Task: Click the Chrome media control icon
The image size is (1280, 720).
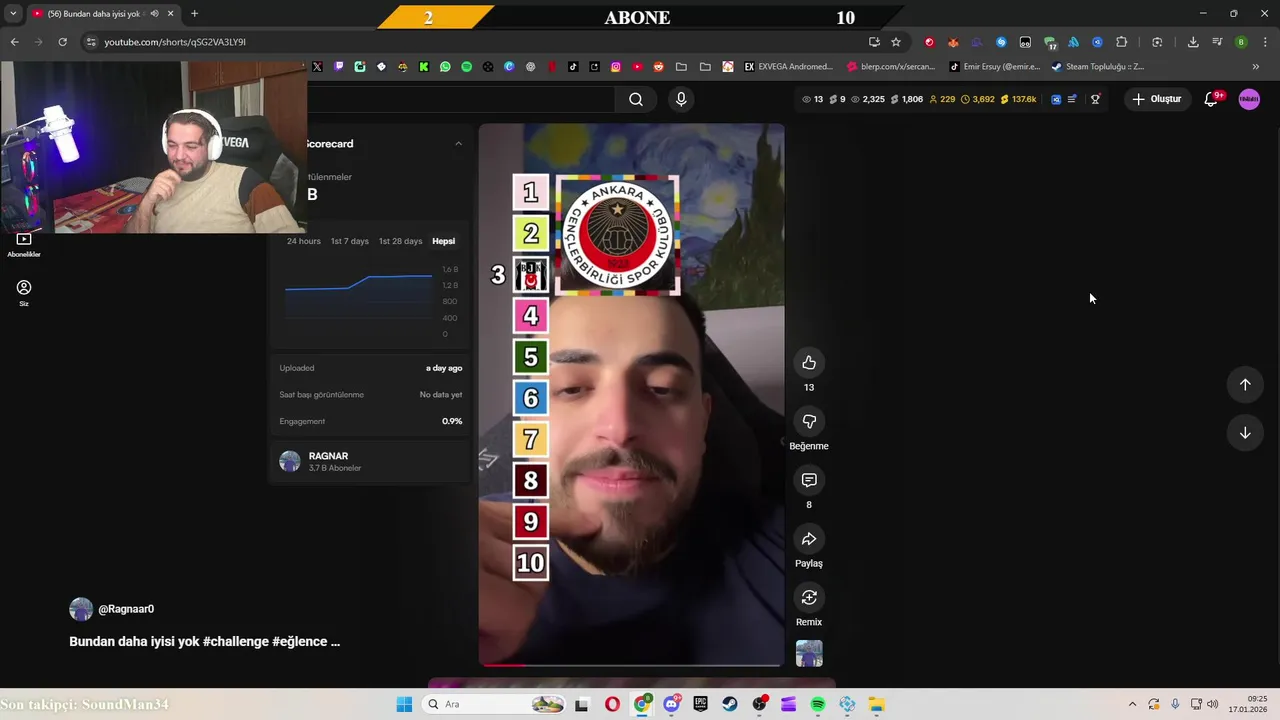Action: coord(1217,42)
